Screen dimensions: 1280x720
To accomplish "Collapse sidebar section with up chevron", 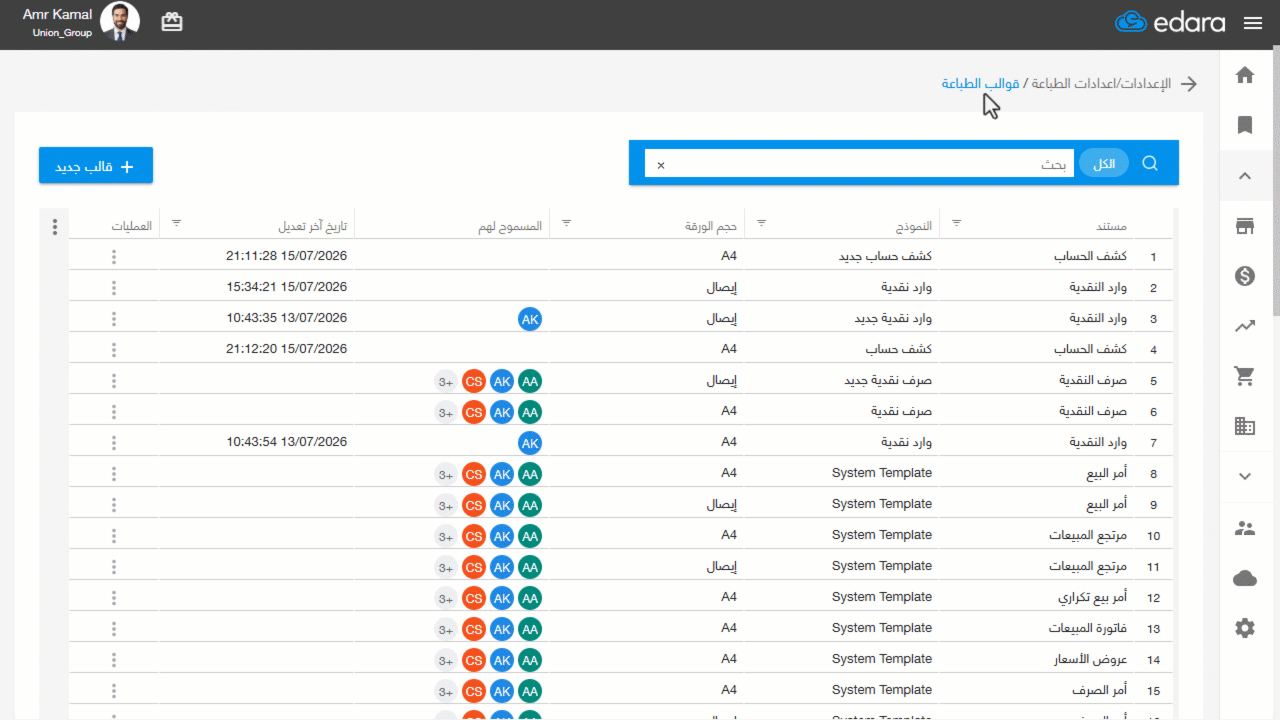I will coord(1245,176).
